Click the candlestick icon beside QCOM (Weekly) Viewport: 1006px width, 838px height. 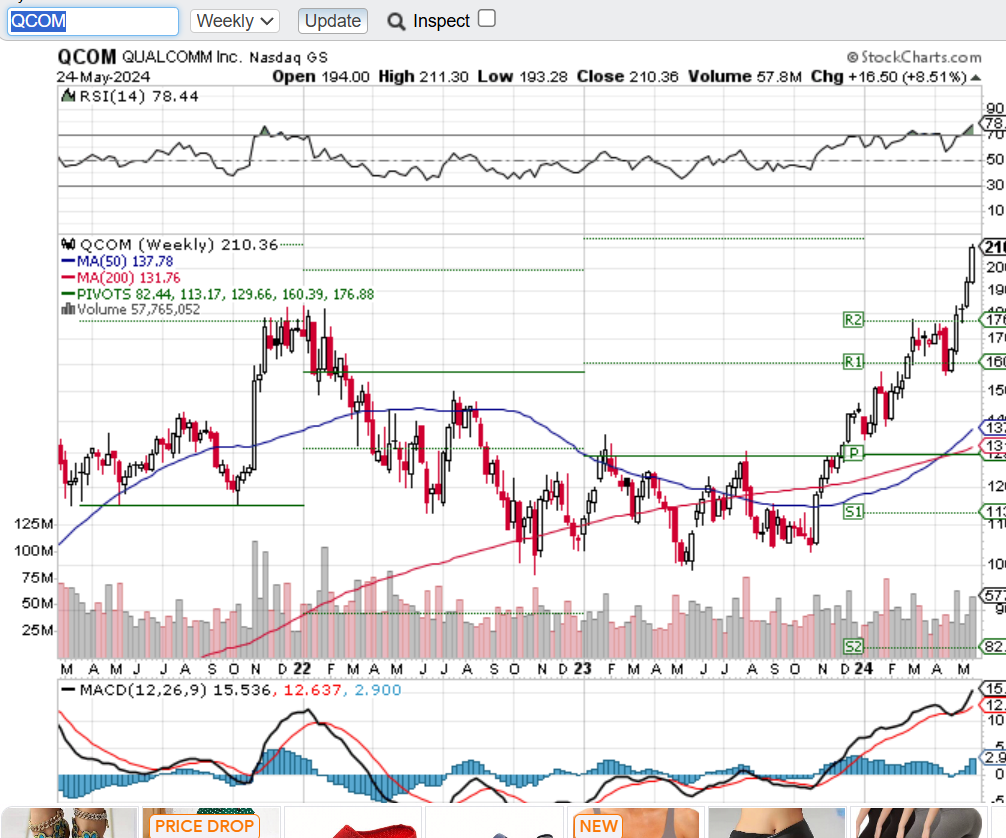(x=67, y=244)
